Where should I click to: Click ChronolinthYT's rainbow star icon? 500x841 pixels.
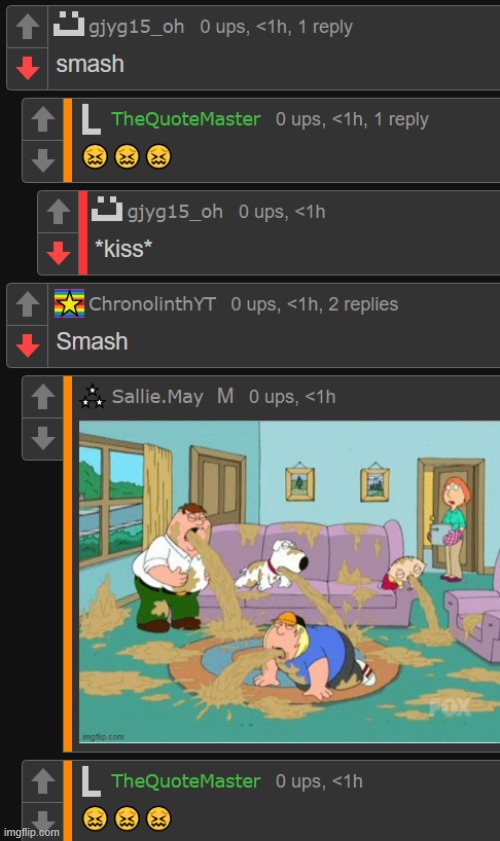(69, 304)
